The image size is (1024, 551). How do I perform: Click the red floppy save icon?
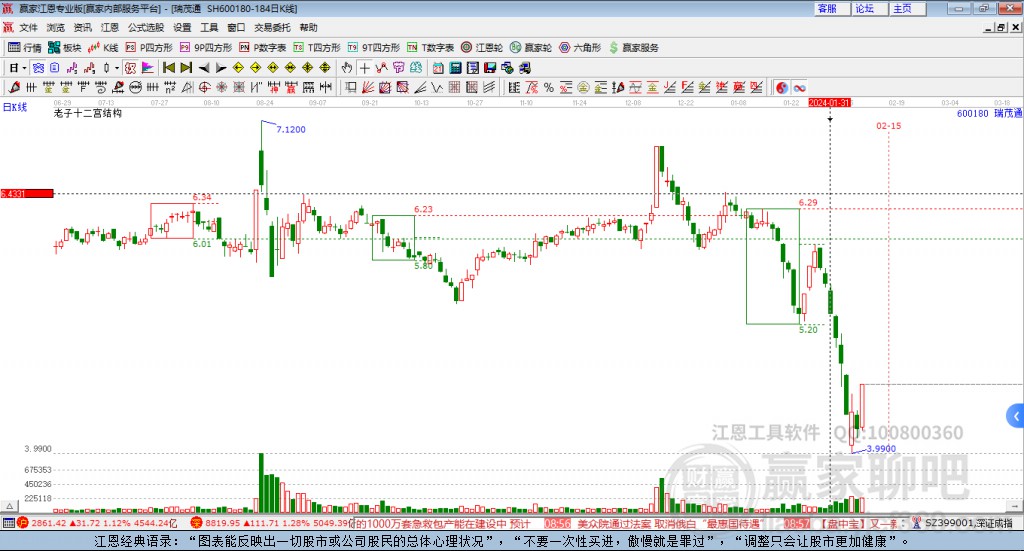(x=490, y=68)
